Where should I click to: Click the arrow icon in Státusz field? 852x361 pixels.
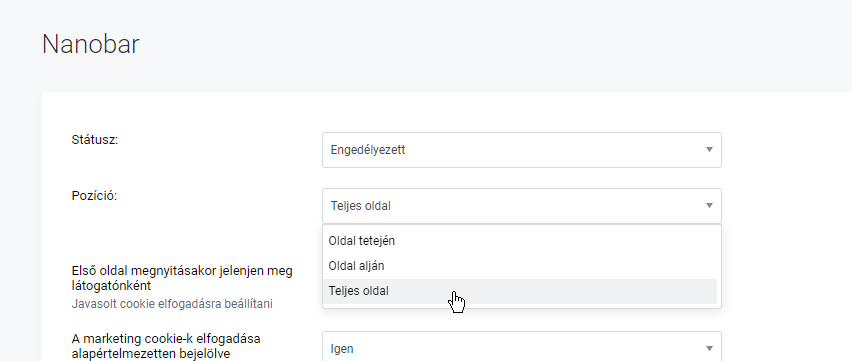tap(709, 150)
